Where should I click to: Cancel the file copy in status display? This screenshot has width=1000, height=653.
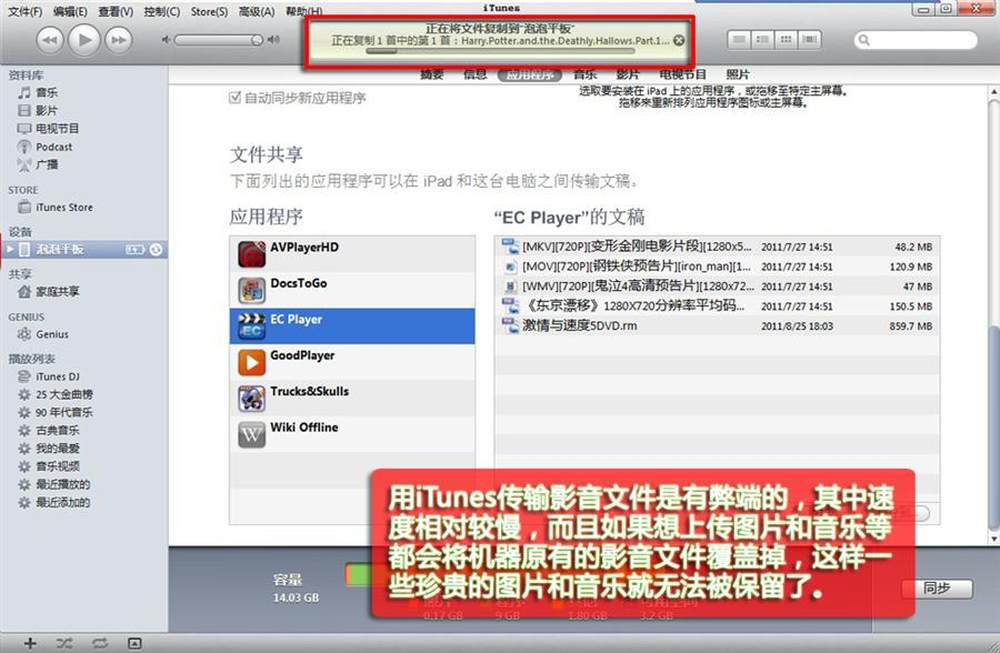click(679, 40)
